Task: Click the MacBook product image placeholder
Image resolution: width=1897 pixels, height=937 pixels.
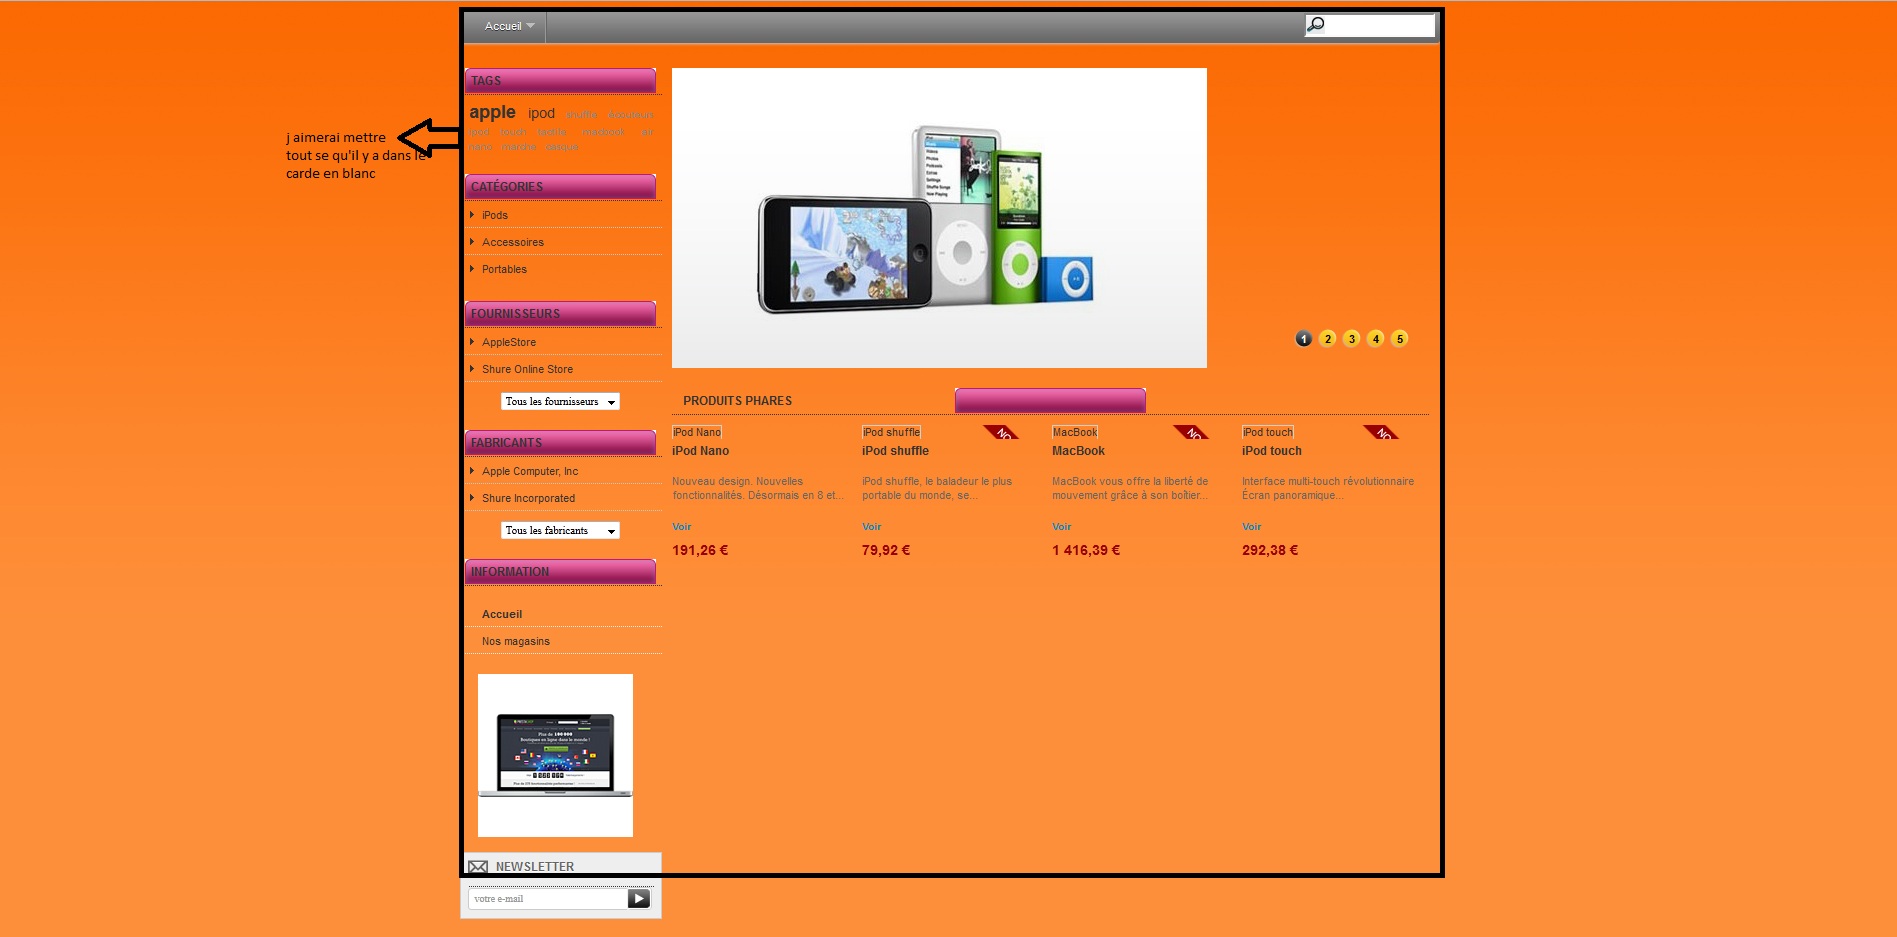Action: pos(1075,432)
